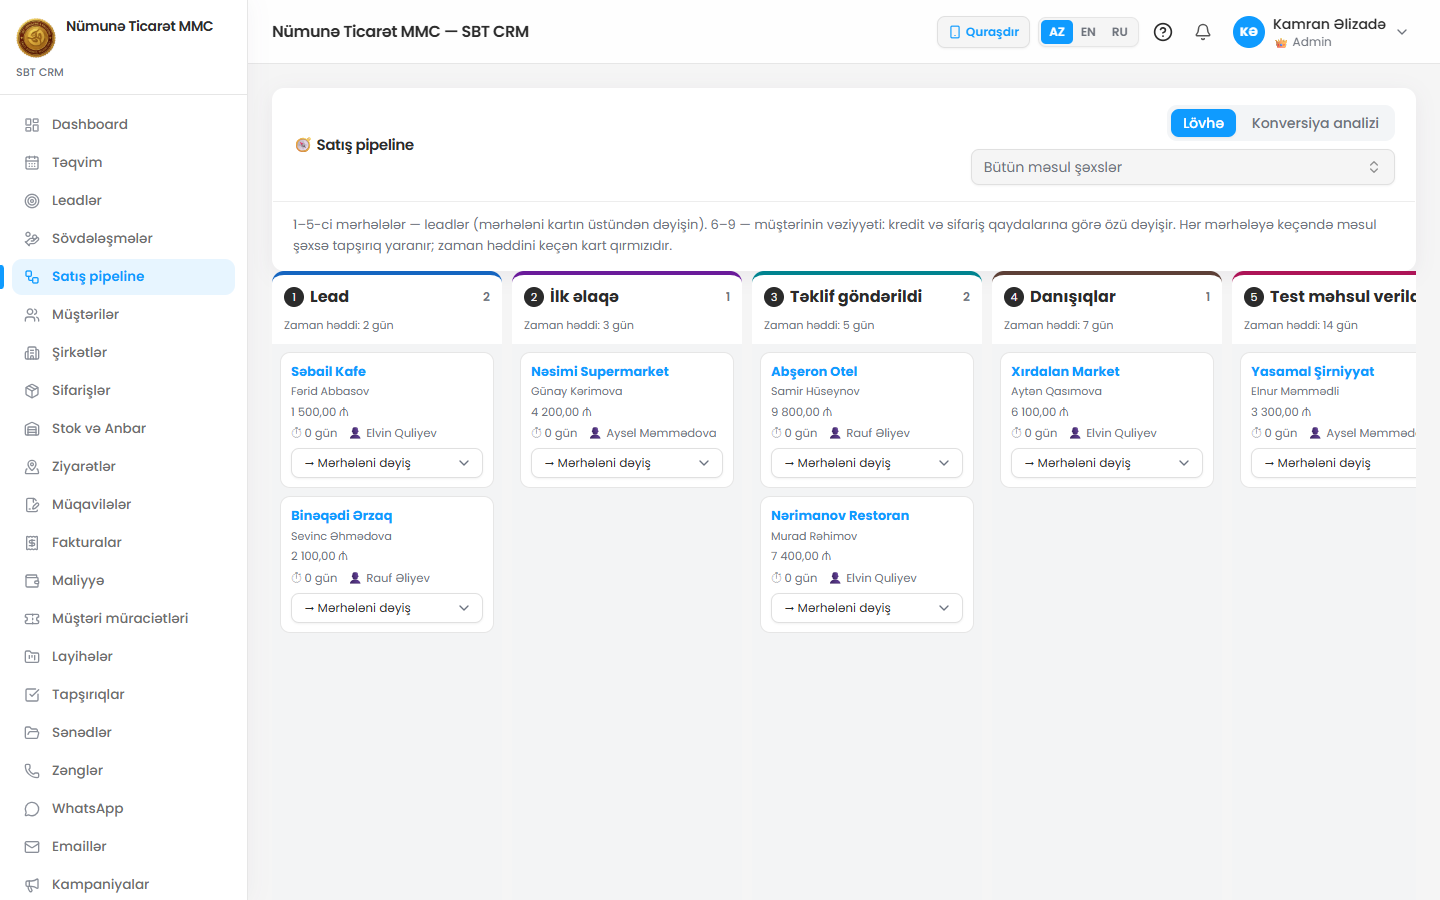Screen dimensions: 1440x900
Task: Click the Quraşdır button
Action: tap(983, 32)
